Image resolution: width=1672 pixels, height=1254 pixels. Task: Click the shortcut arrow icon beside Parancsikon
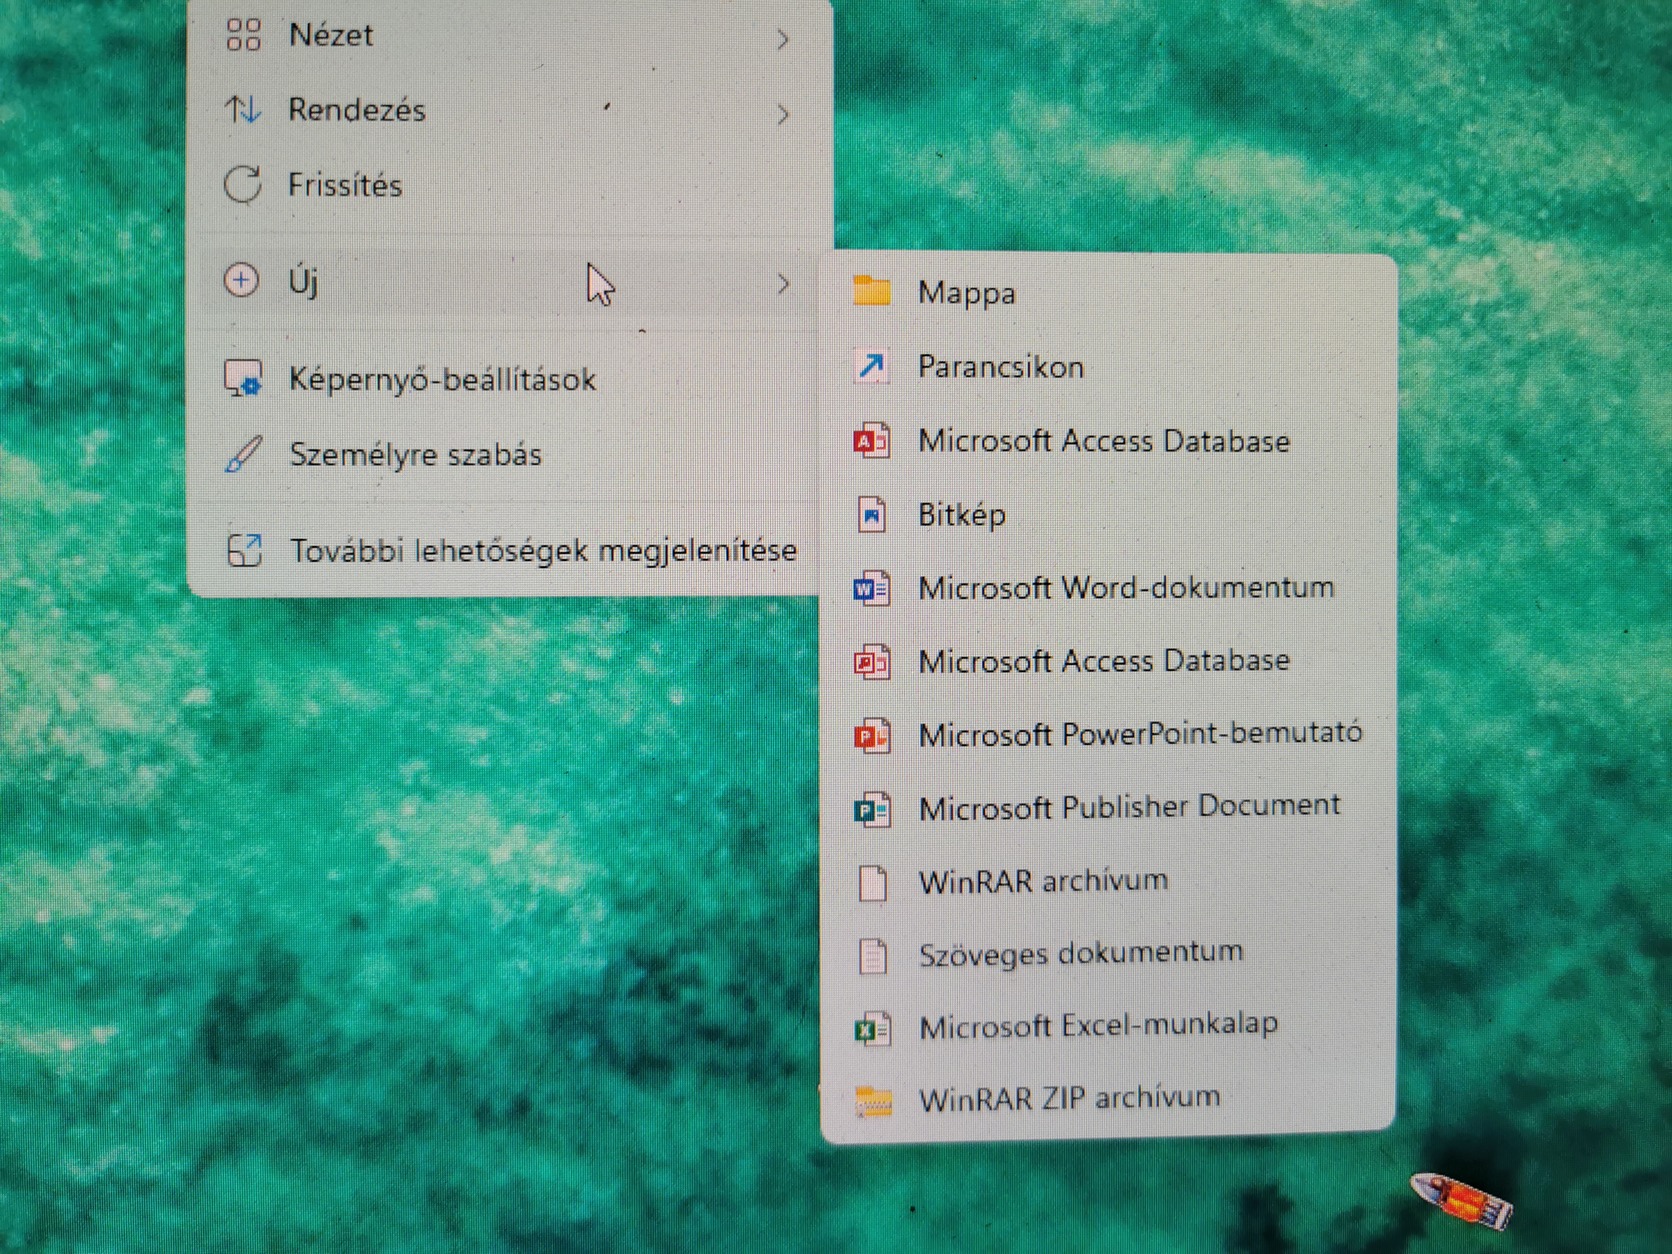(871, 366)
